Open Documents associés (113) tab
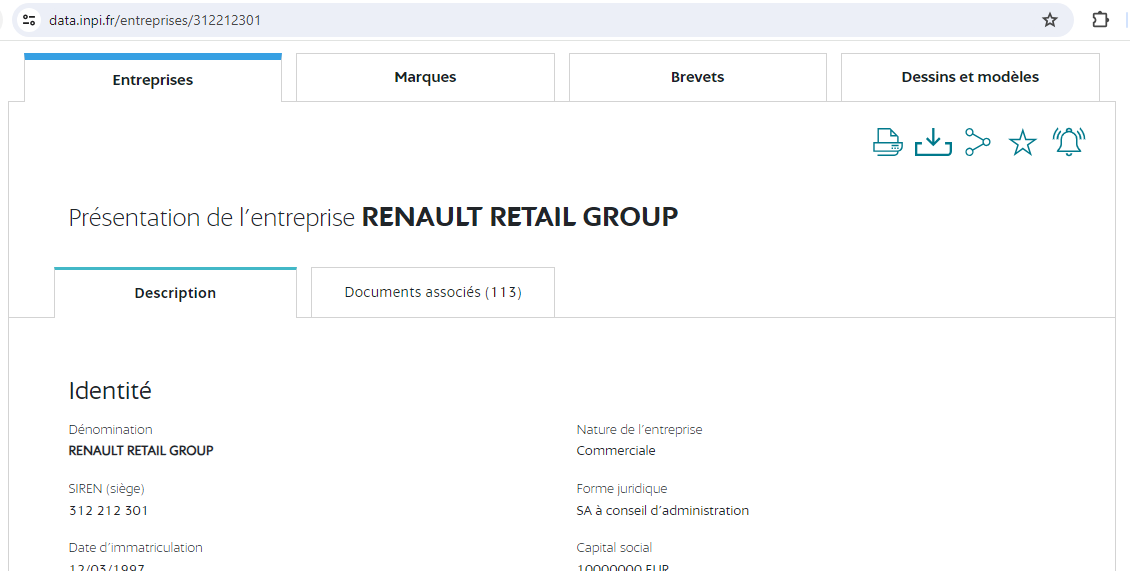Viewport: 1130px width, 571px height. pos(433,292)
